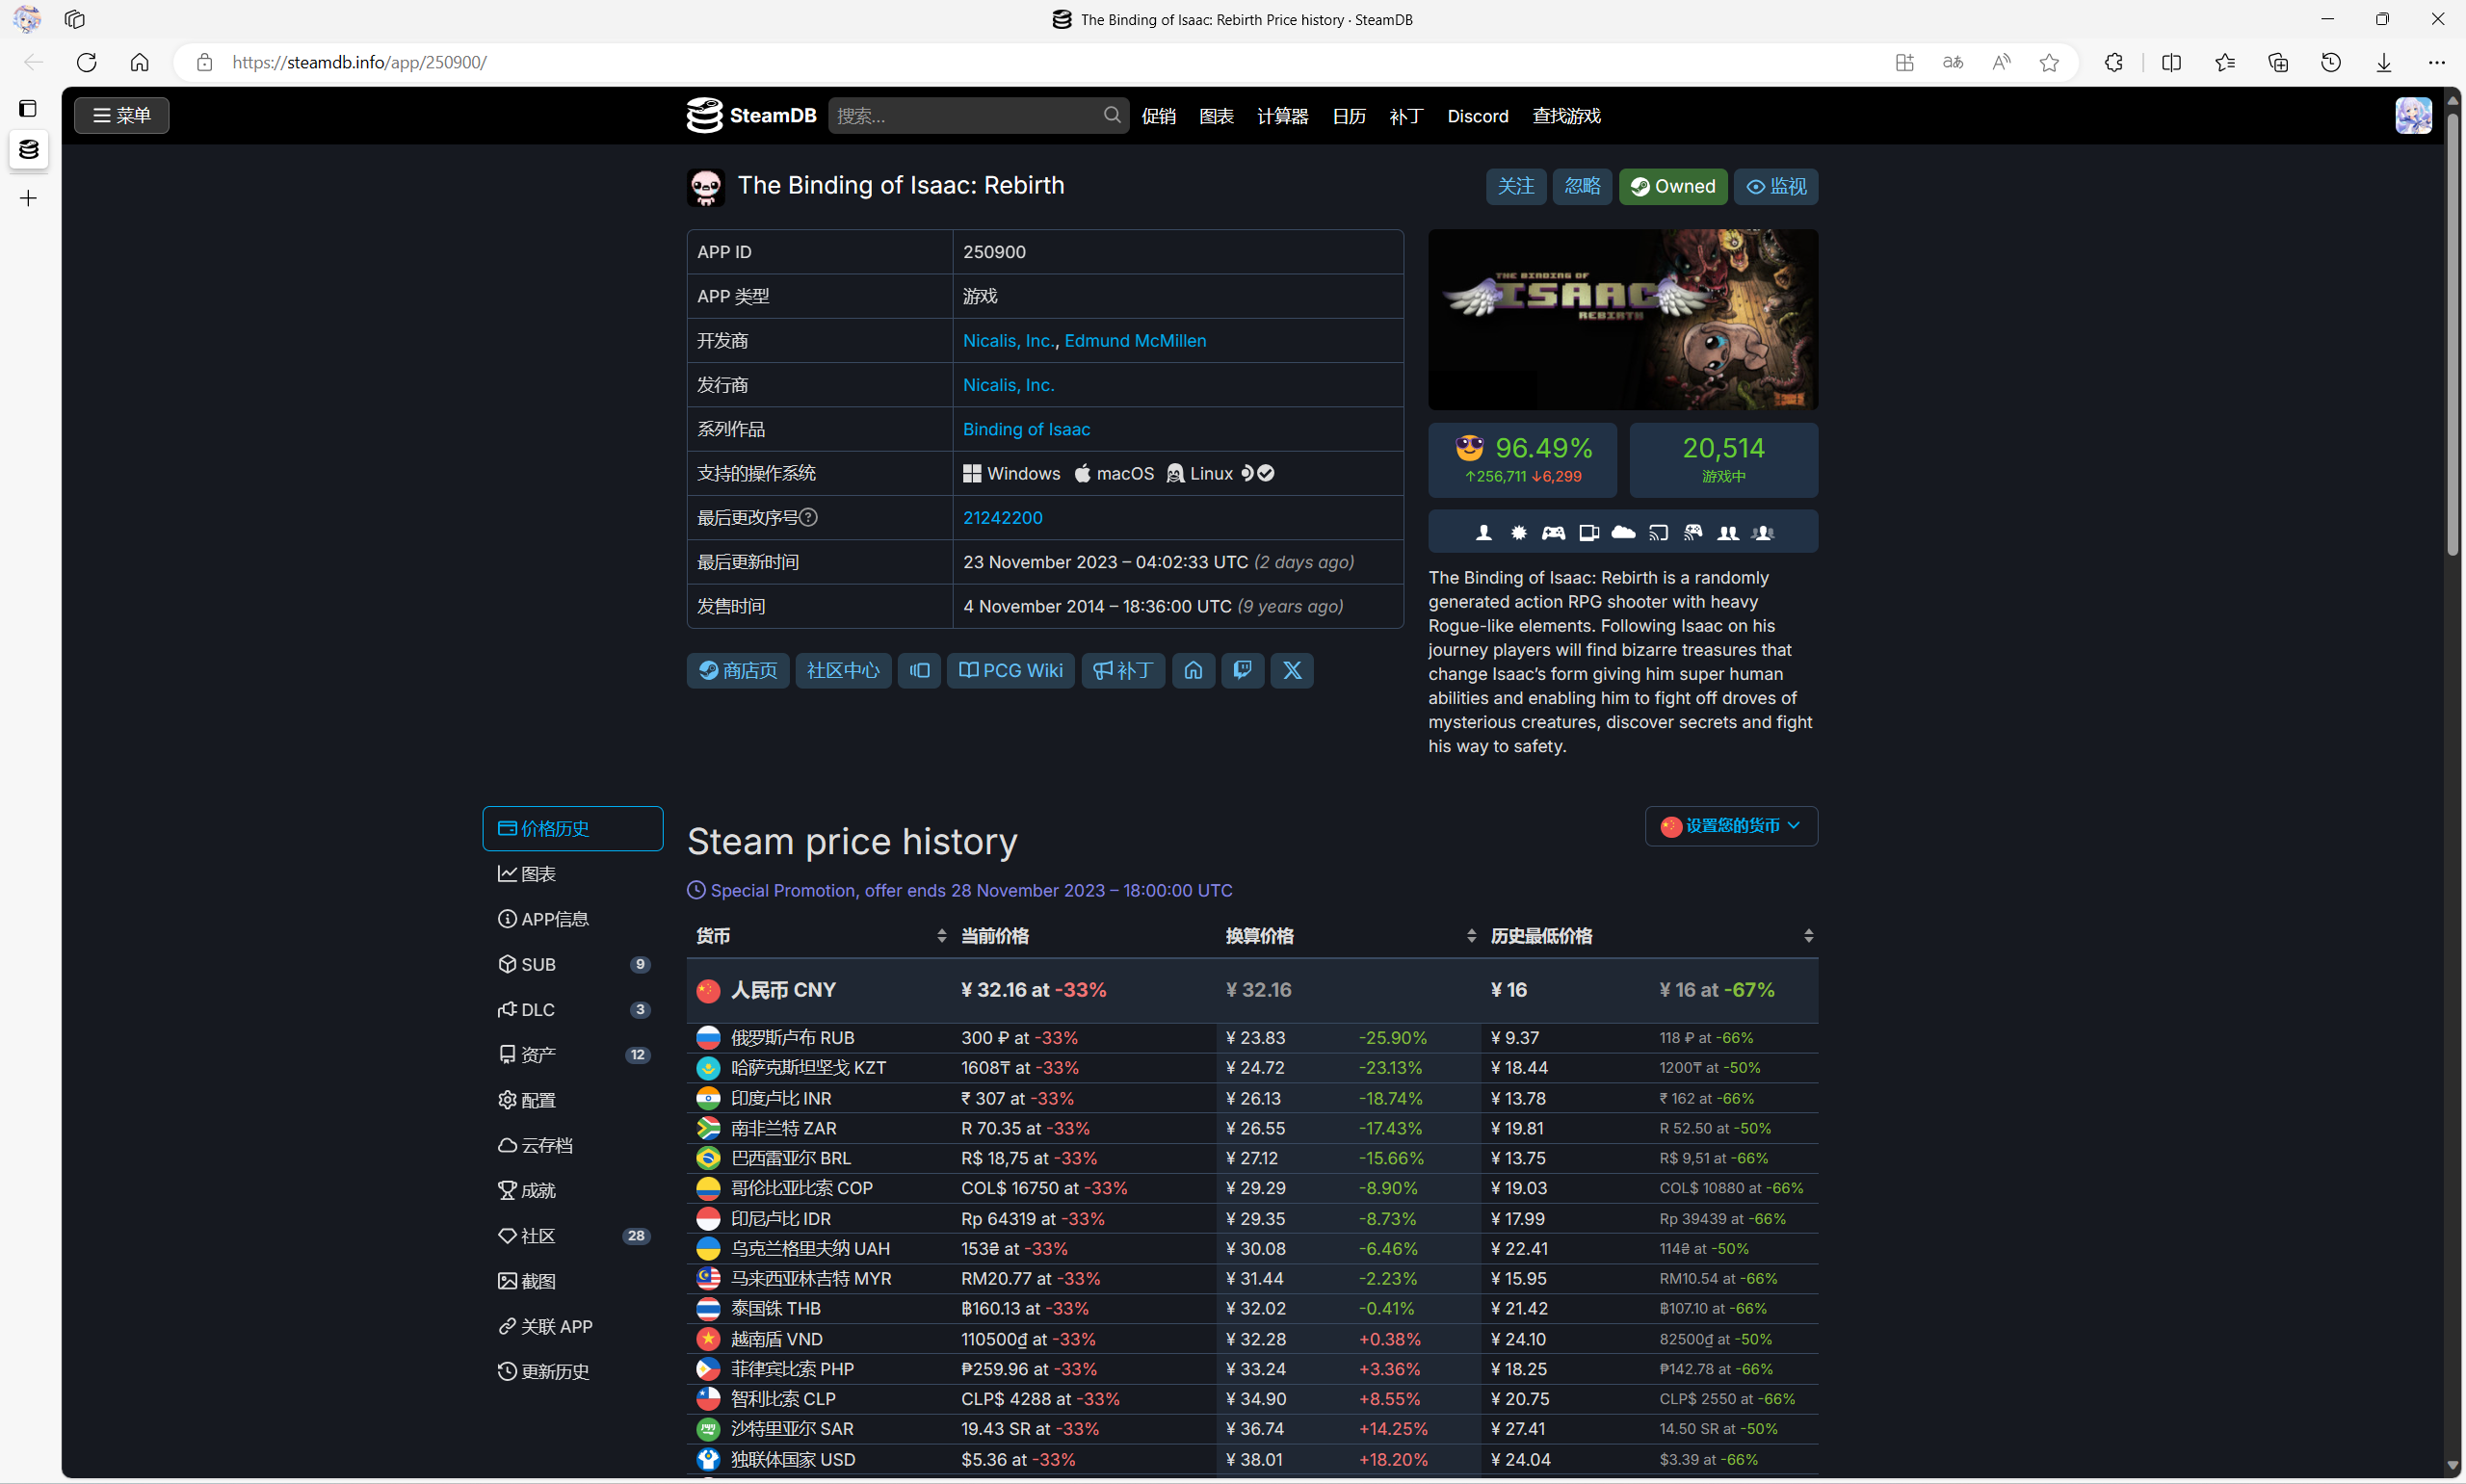Click the controller support category icon

[1553, 533]
